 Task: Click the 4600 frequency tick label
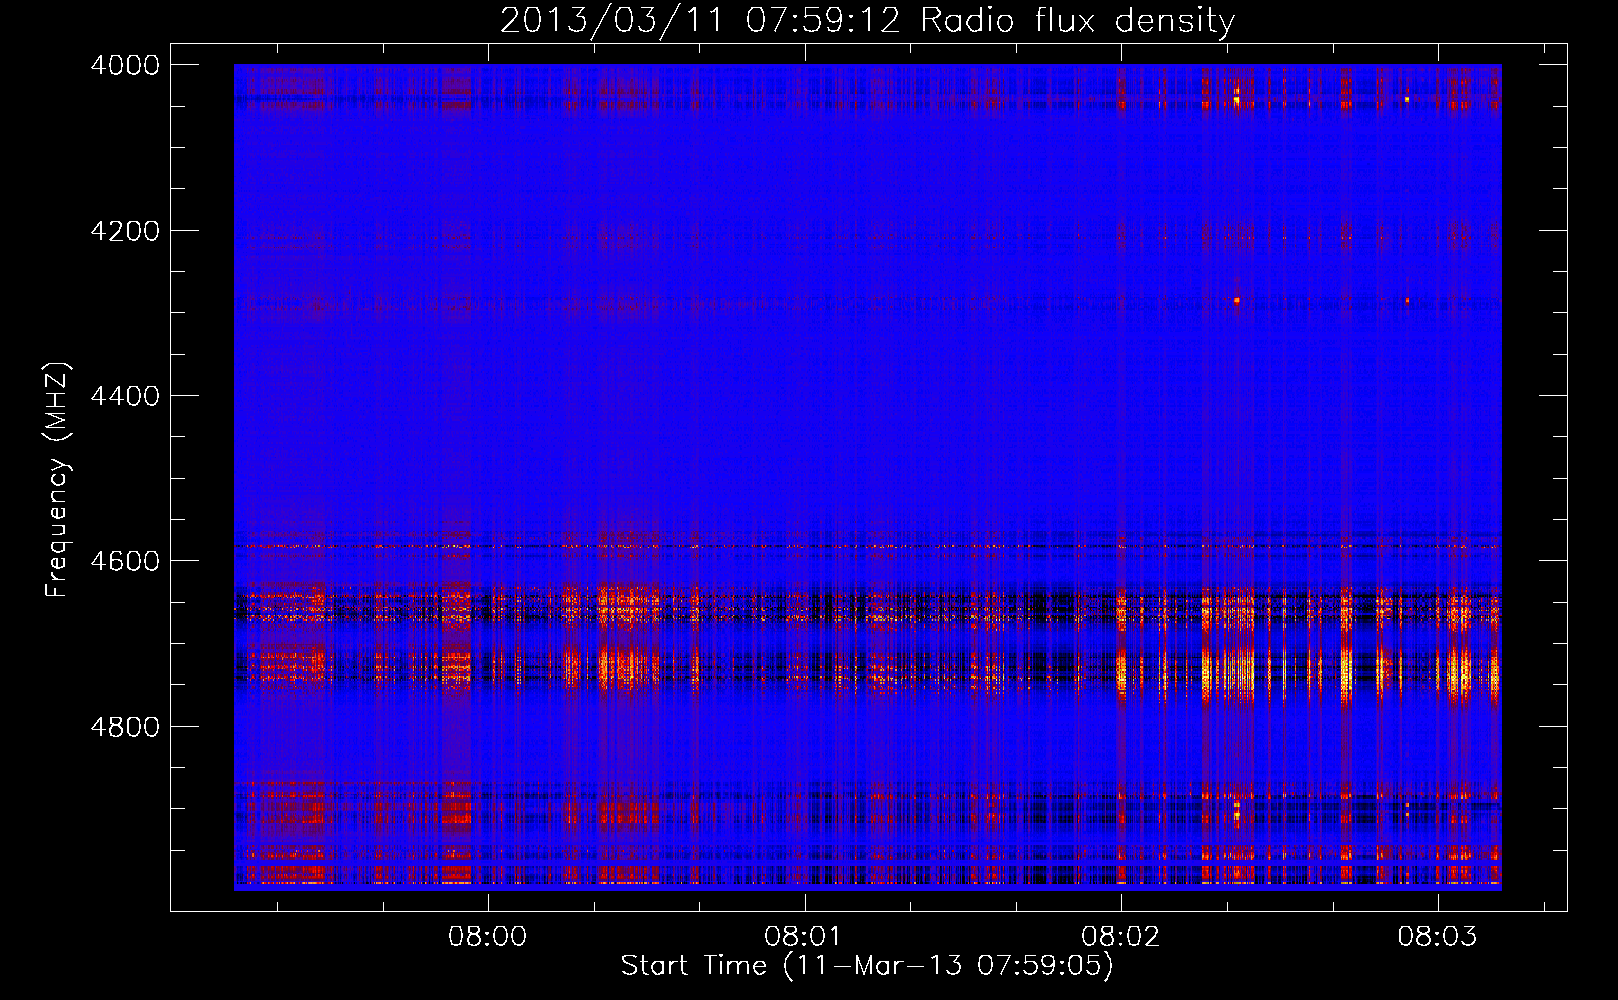124,561
